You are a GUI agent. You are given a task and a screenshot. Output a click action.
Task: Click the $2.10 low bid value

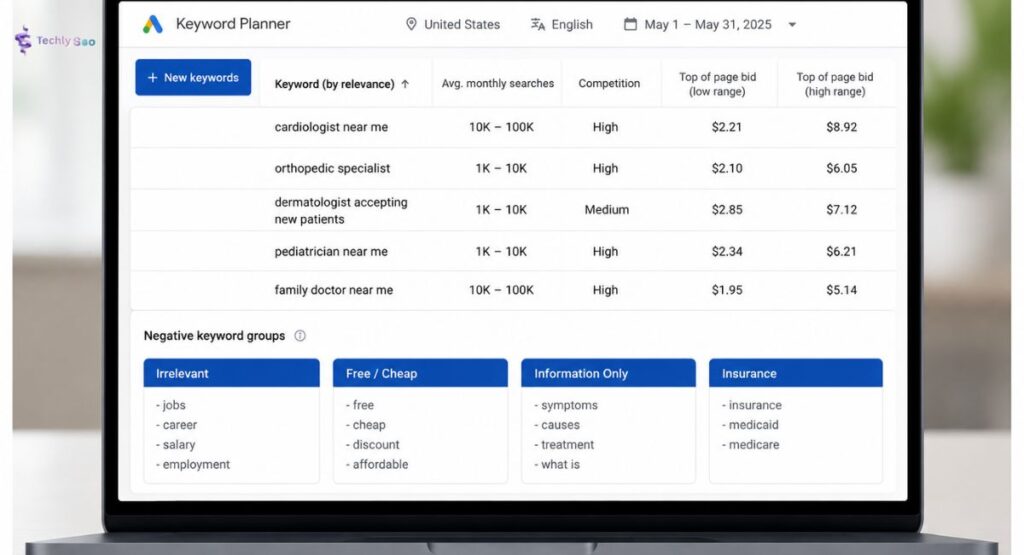[x=727, y=168]
